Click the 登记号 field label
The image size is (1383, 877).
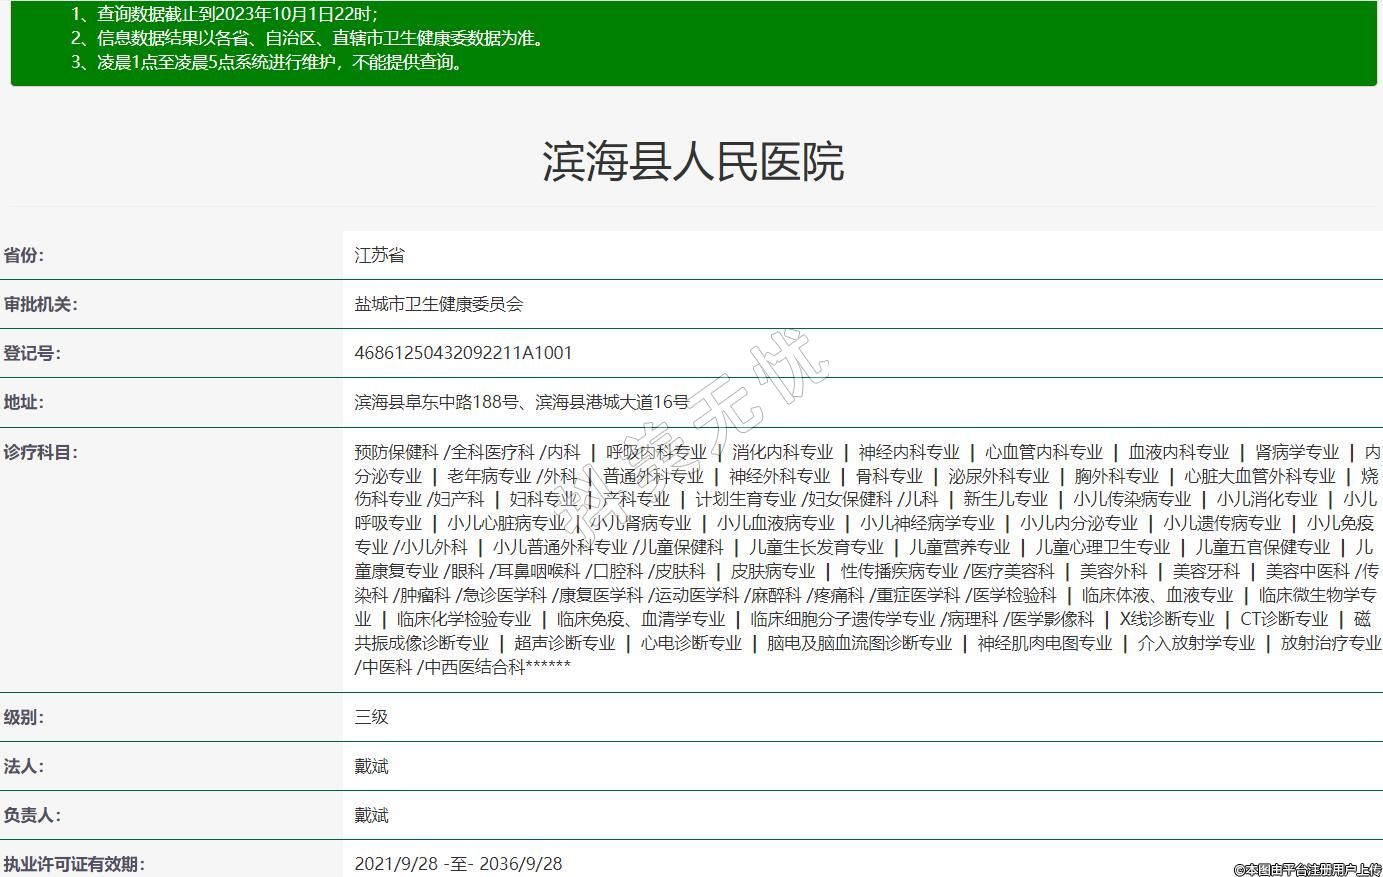[x=32, y=353]
